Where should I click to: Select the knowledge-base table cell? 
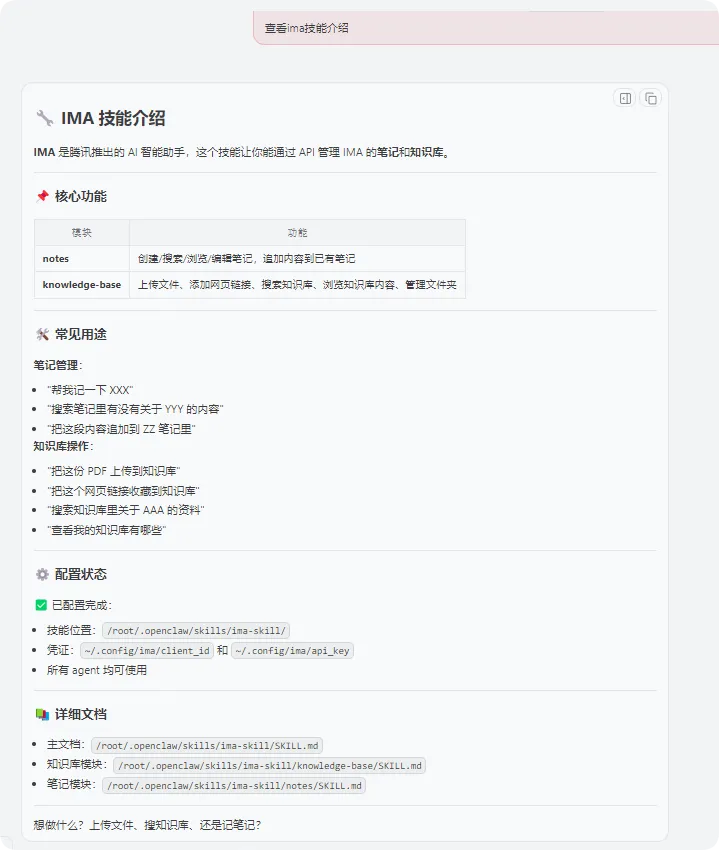[82, 285]
